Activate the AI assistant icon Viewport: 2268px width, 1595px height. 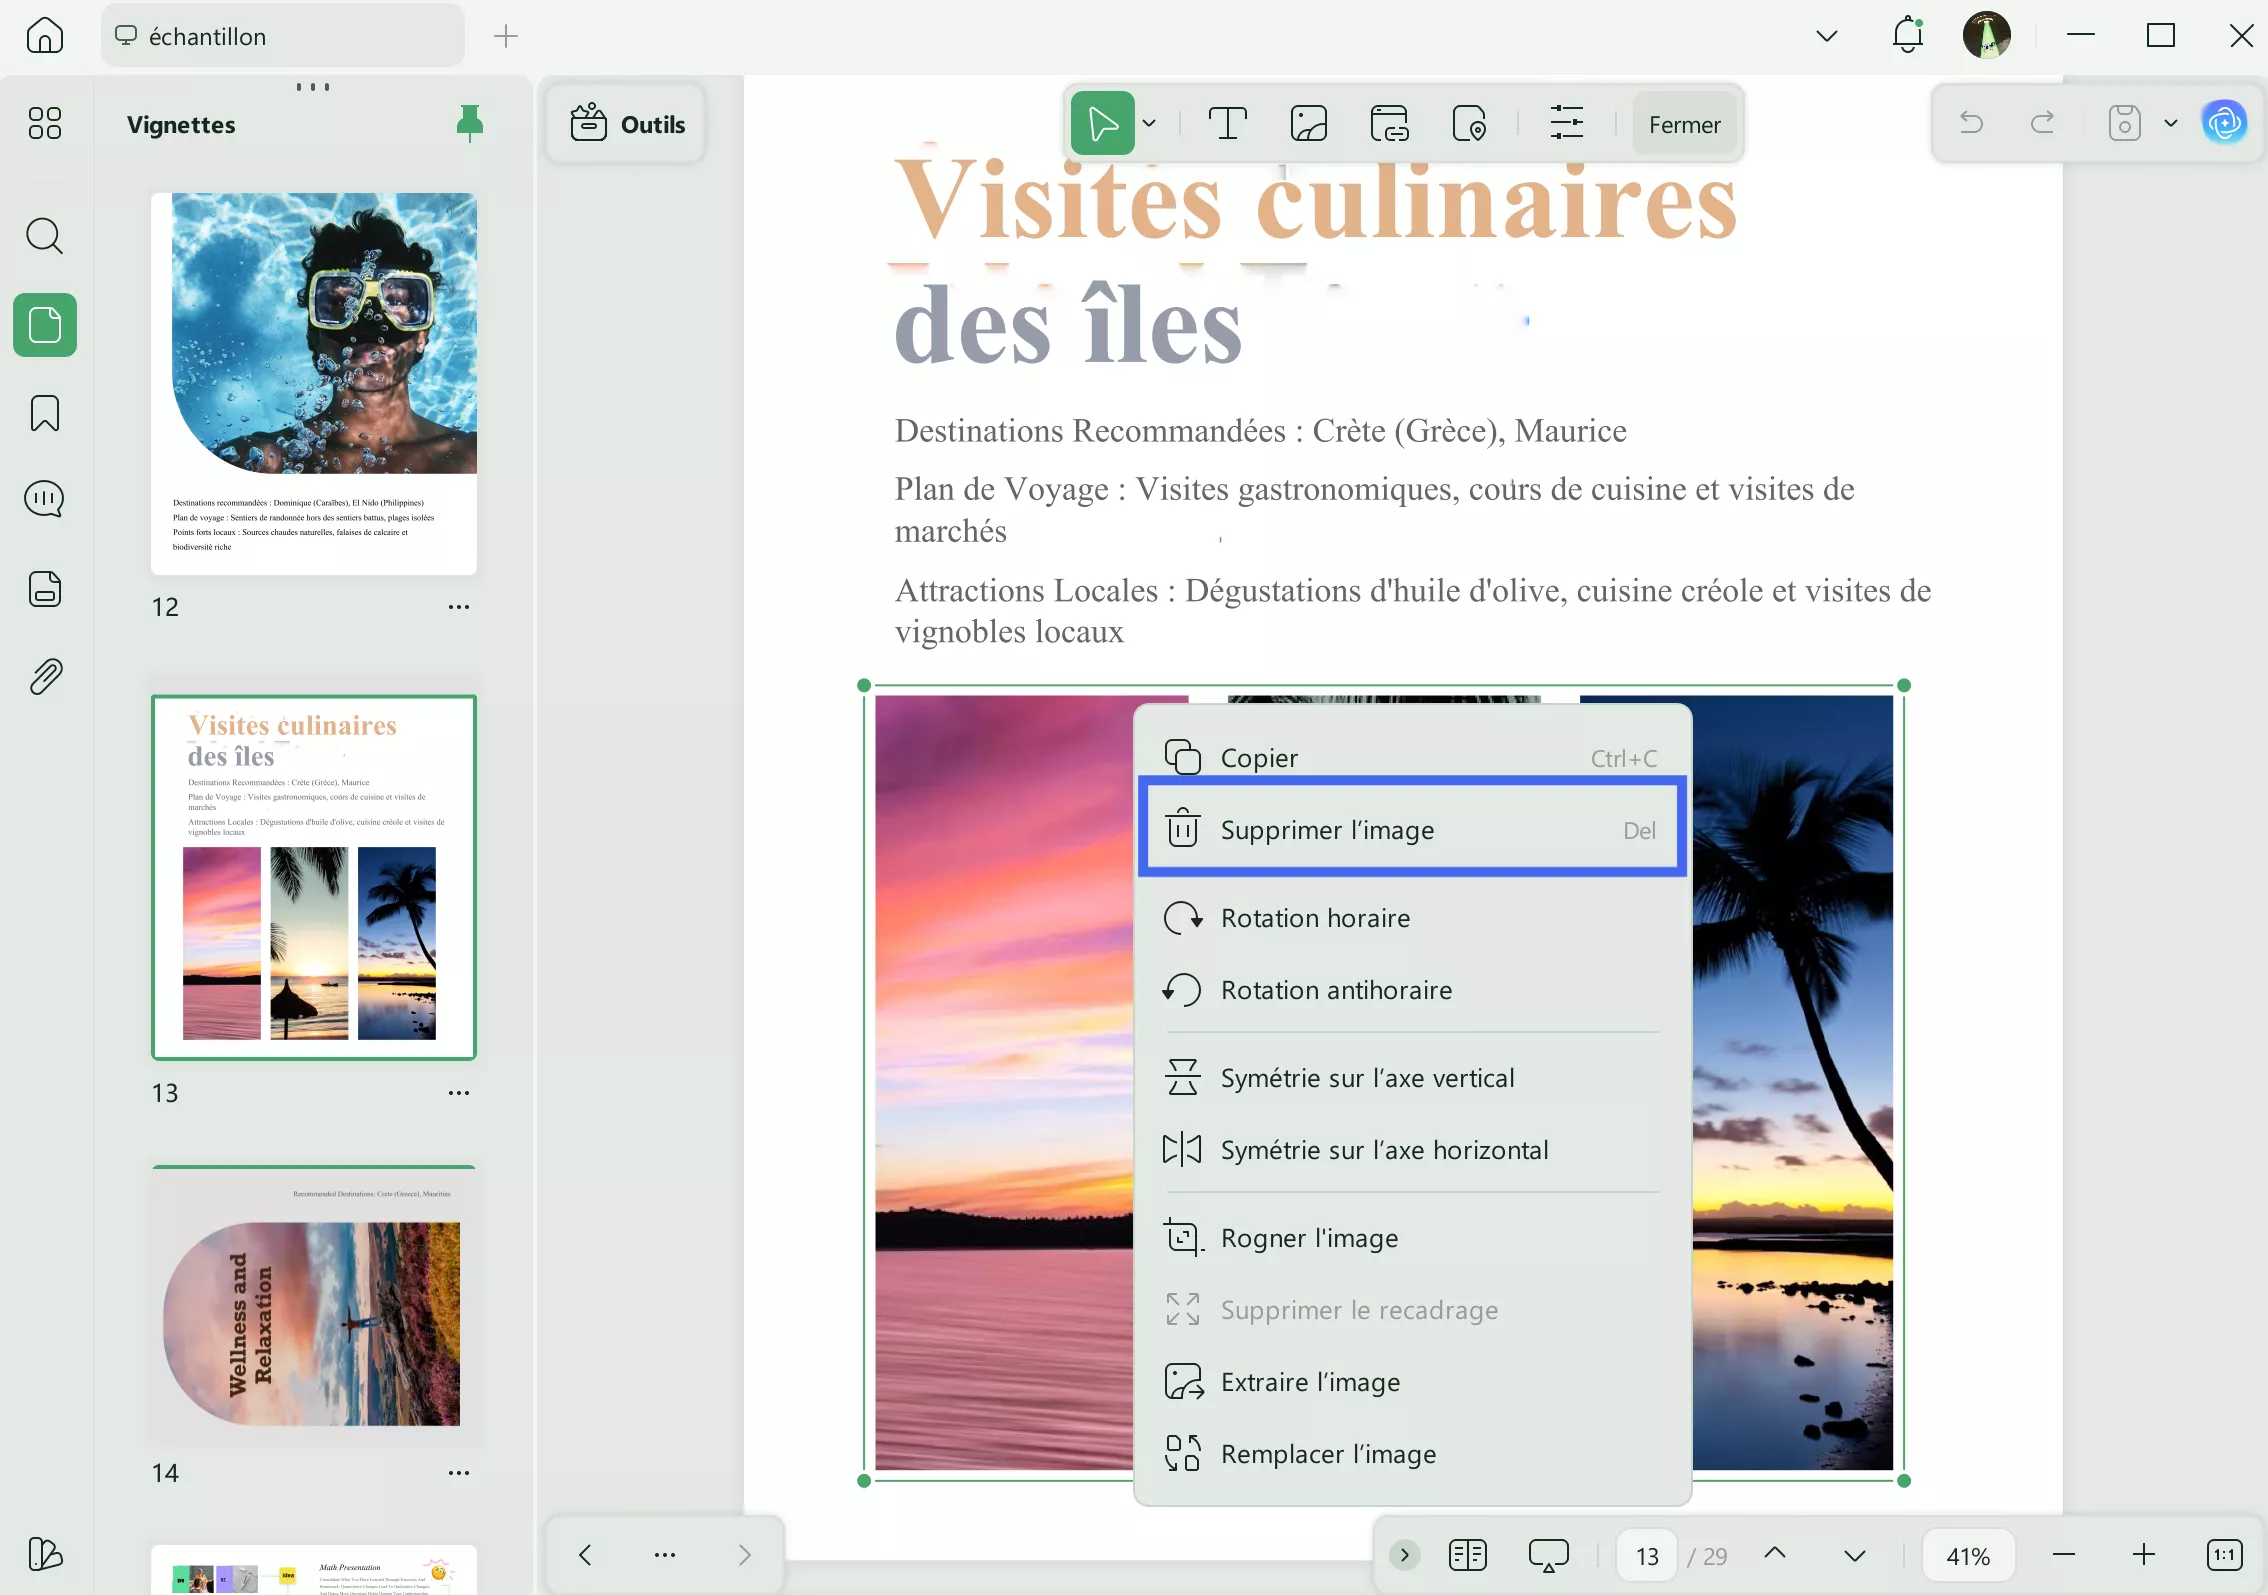tap(2224, 122)
